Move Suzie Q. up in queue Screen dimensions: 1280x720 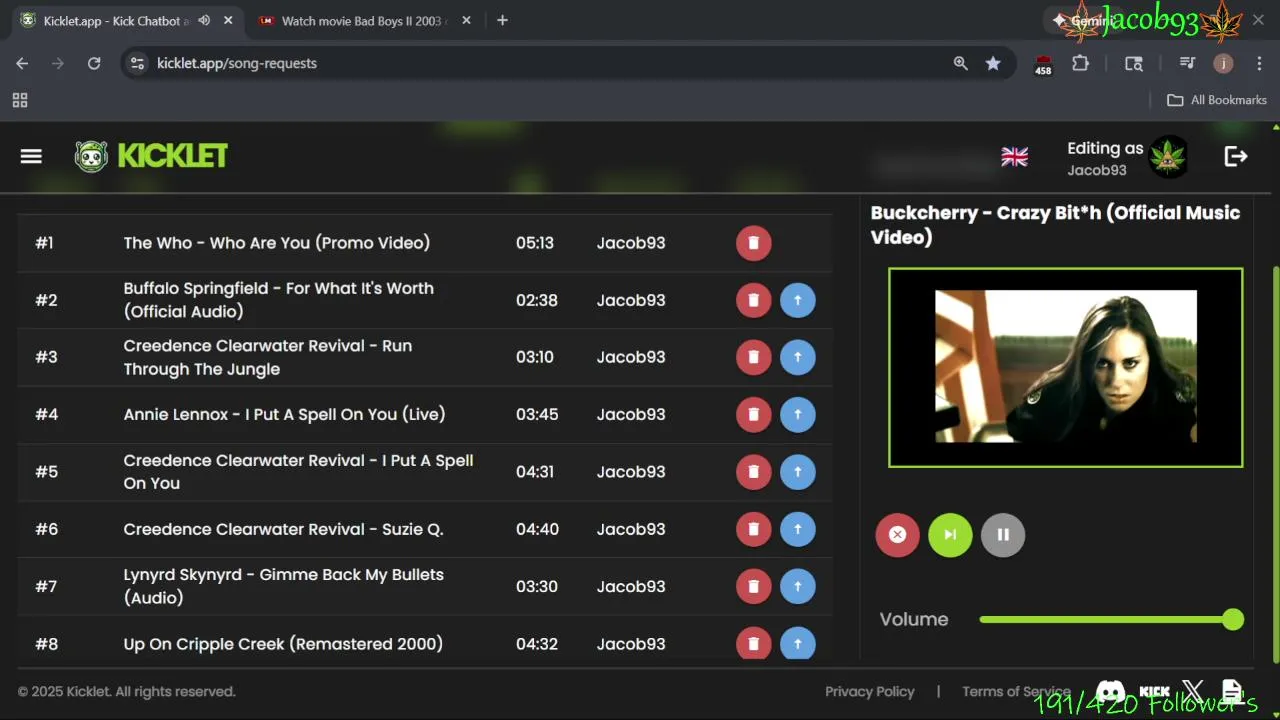coord(797,529)
